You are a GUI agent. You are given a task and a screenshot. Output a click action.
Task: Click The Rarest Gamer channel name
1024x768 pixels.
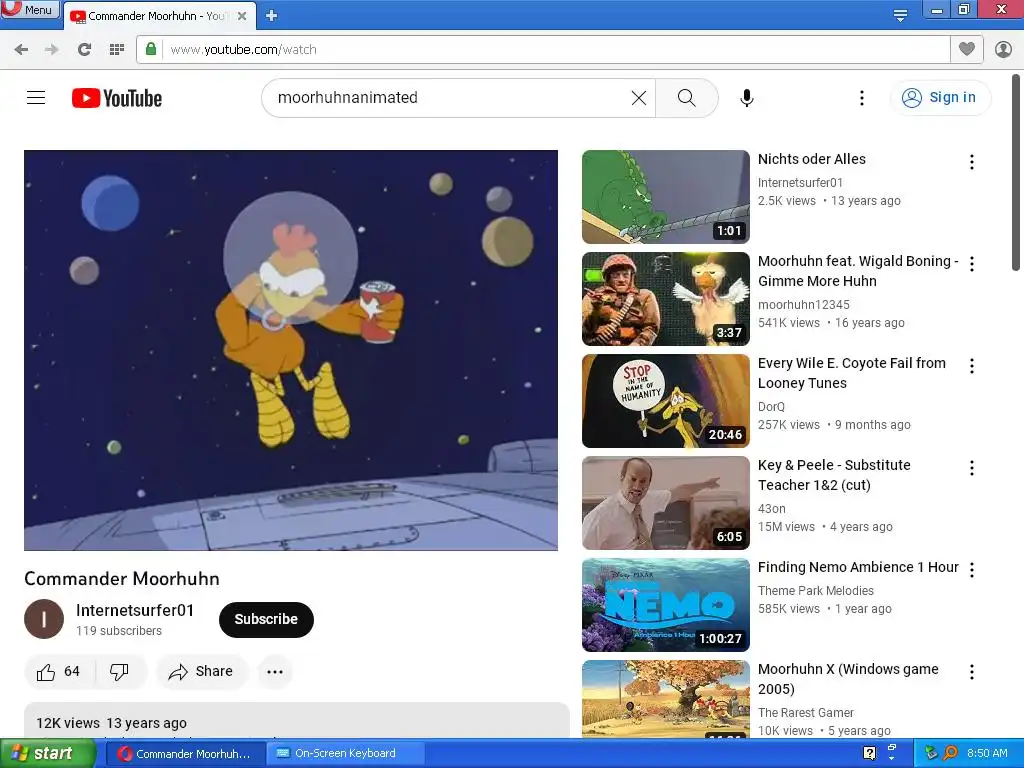pos(805,712)
